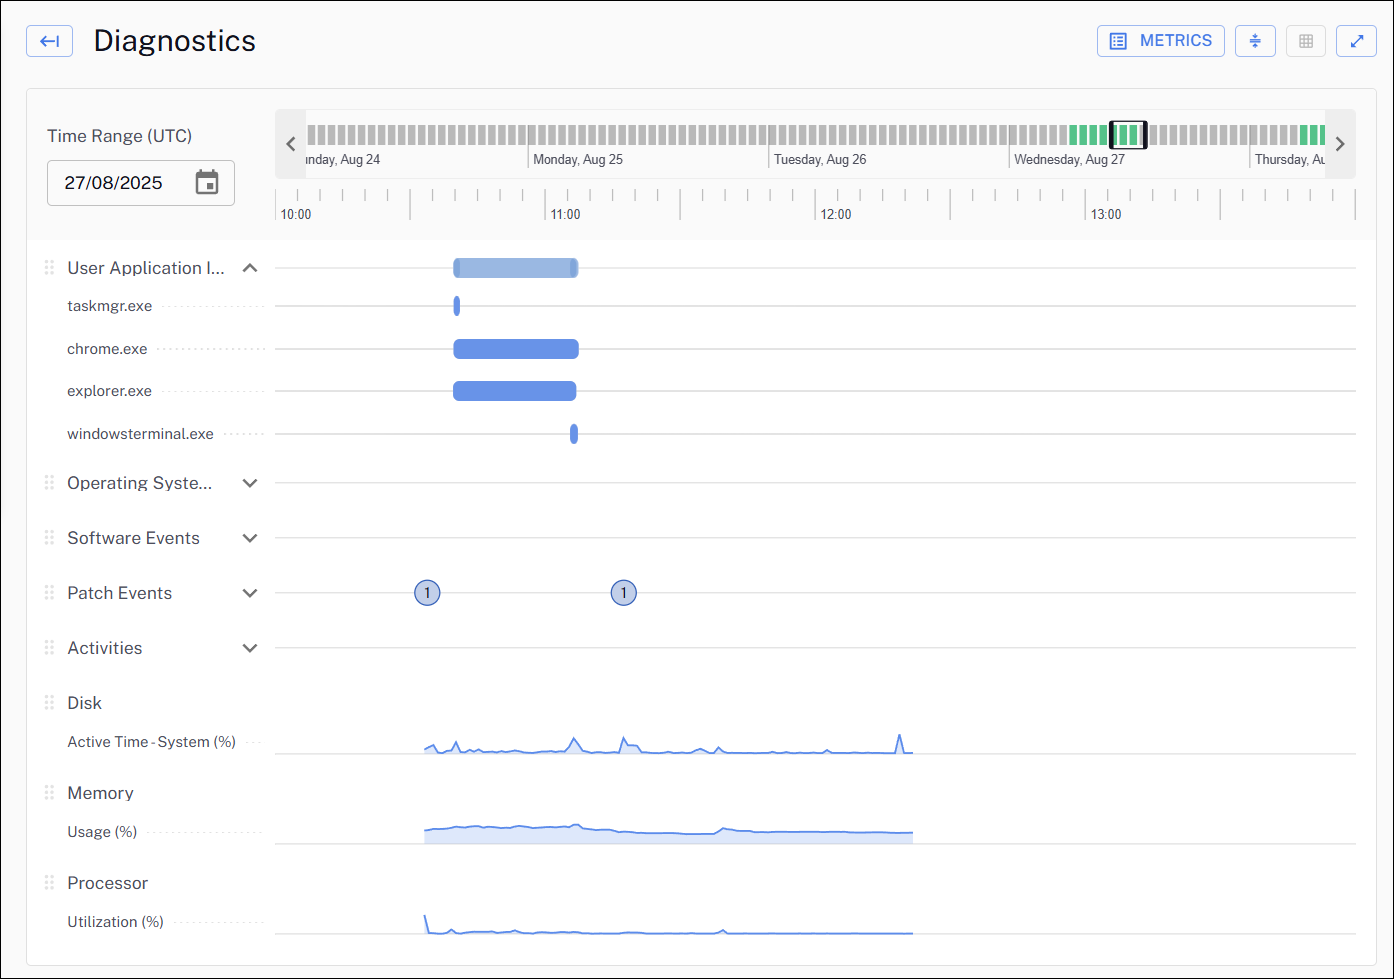Expand the Software Events section

click(250, 538)
